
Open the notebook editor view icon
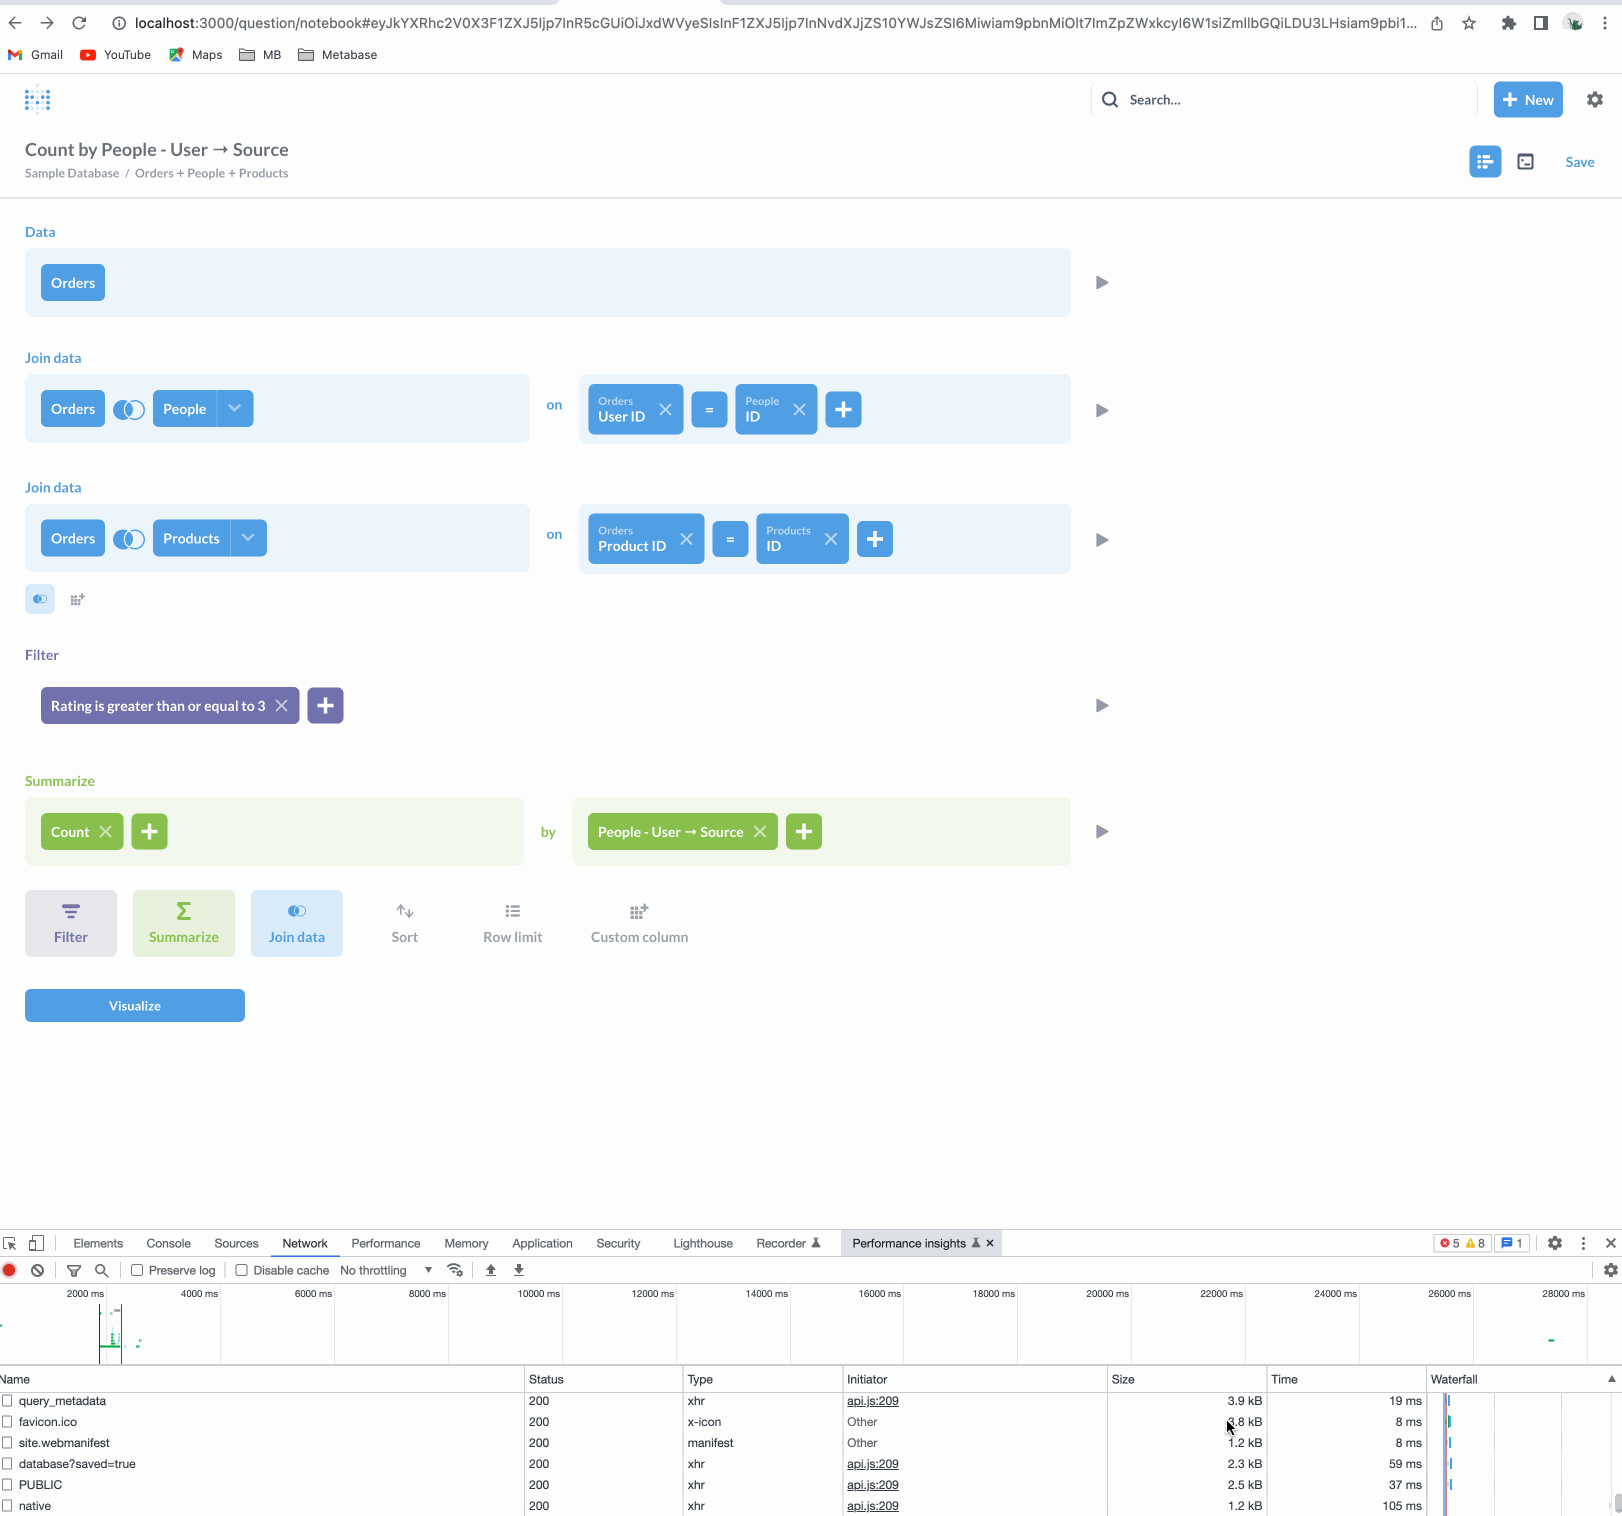pyautogui.click(x=1485, y=162)
